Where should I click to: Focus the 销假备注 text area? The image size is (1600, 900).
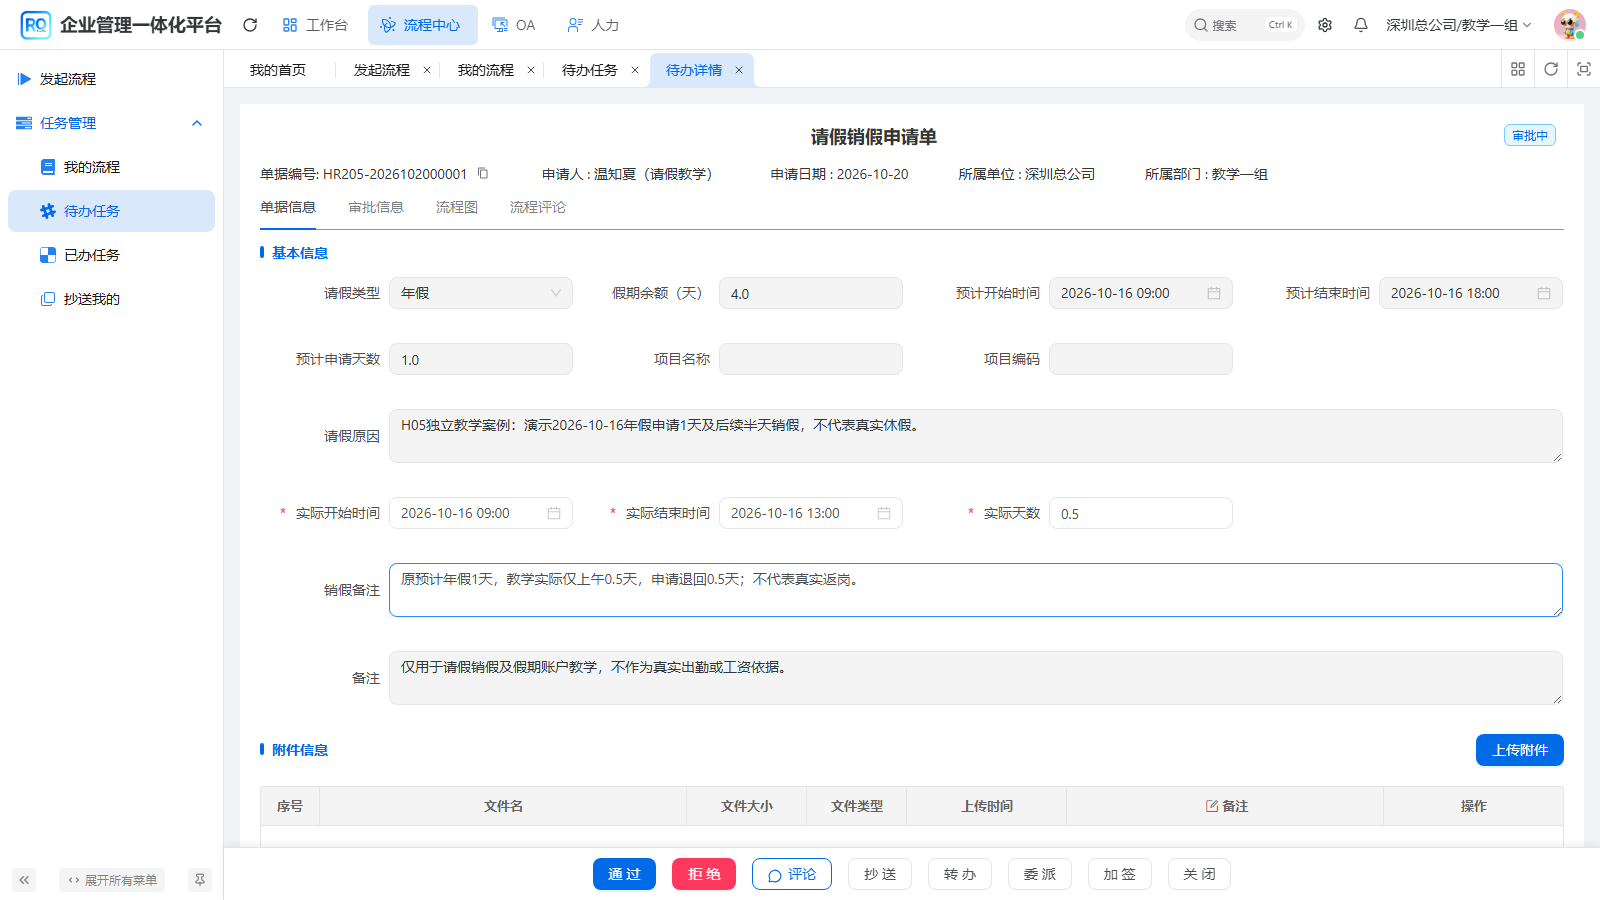(x=976, y=590)
